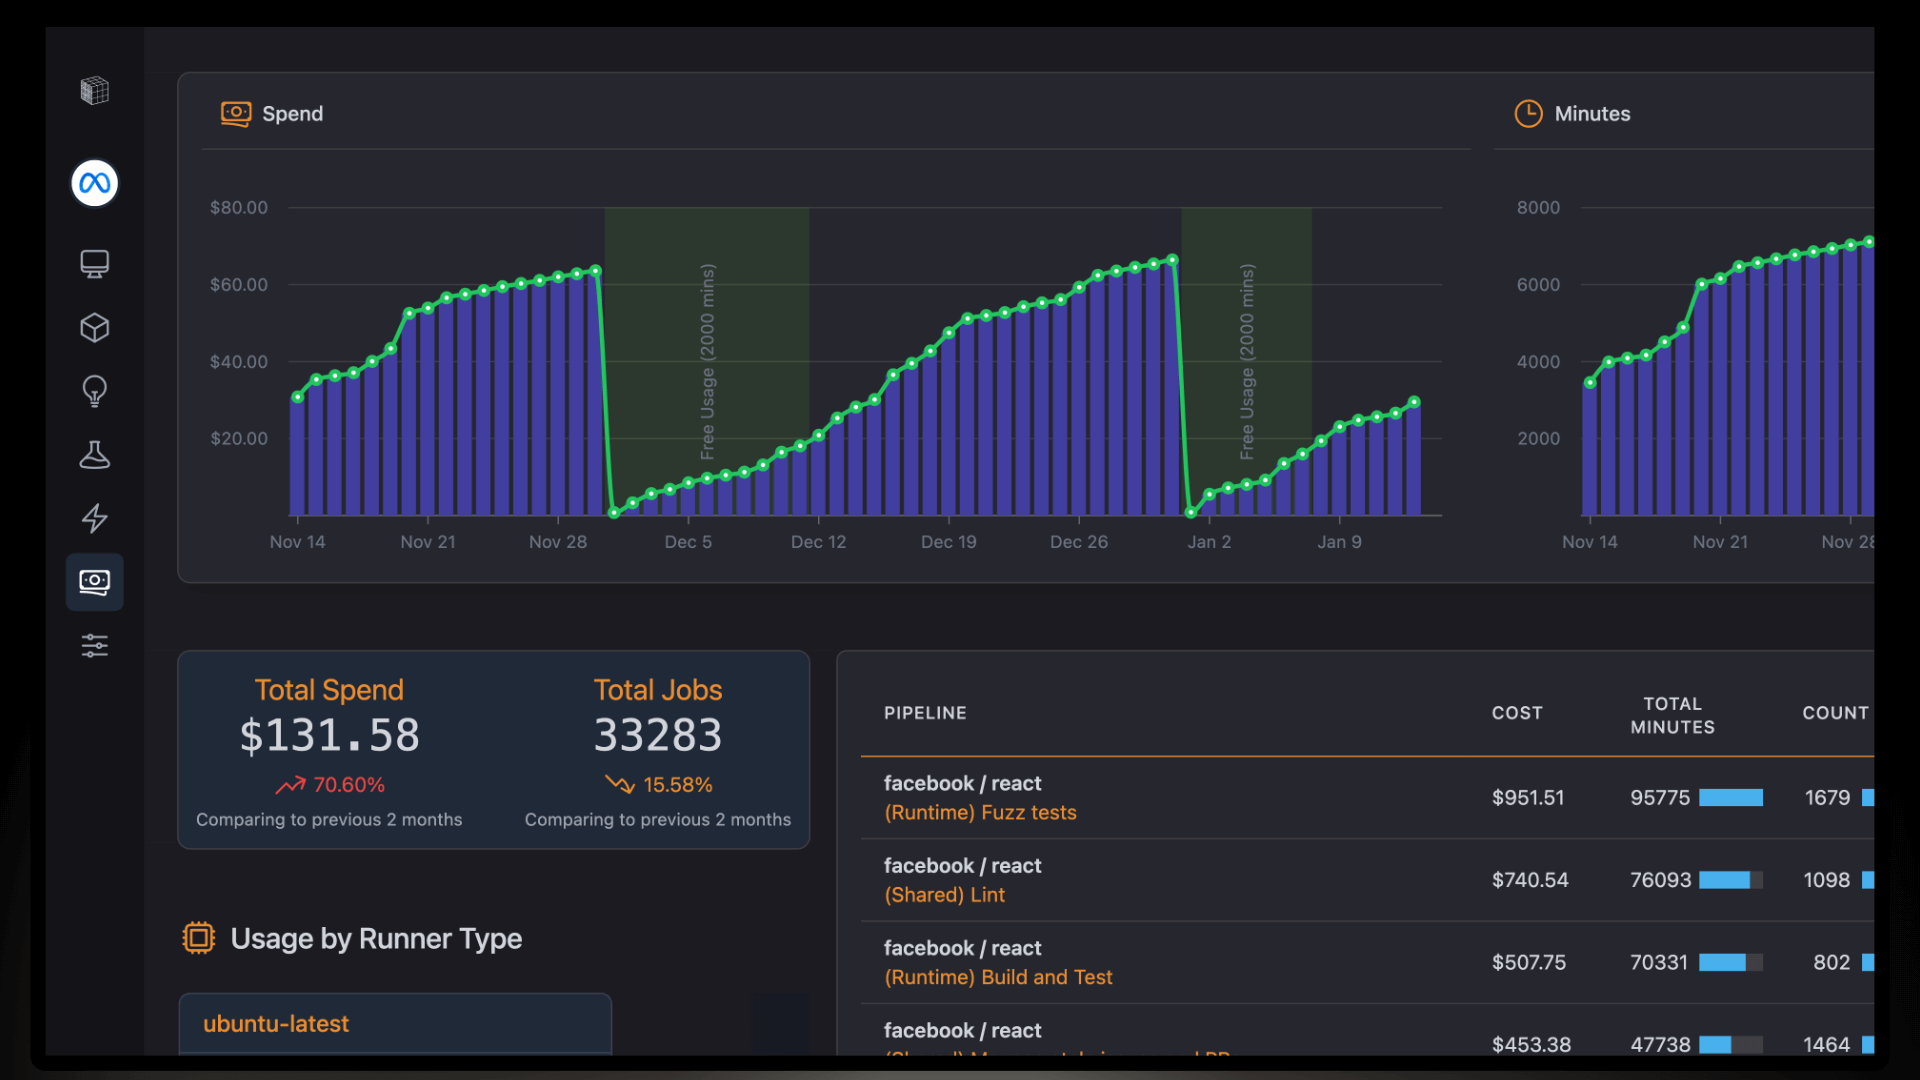This screenshot has height=1080, width=1920.
Task: Open the settings sliders icon at sidebar bottom
Action: (x=94, y=645)
